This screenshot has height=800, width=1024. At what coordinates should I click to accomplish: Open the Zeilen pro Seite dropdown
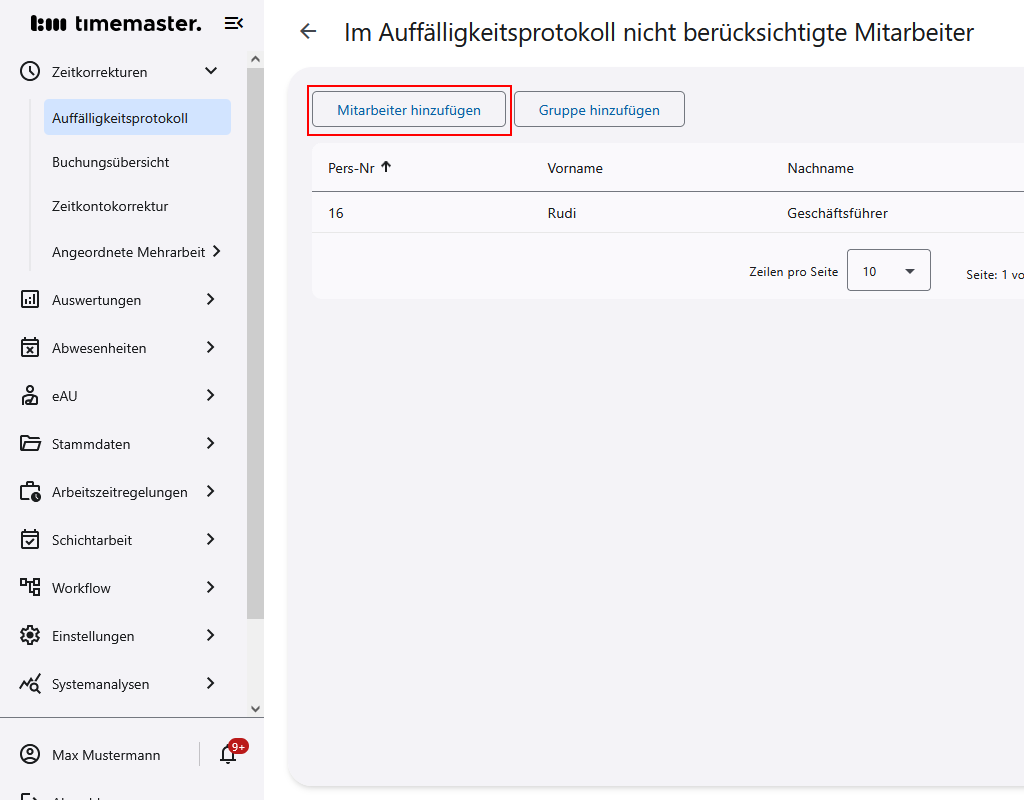click(888, 270)
